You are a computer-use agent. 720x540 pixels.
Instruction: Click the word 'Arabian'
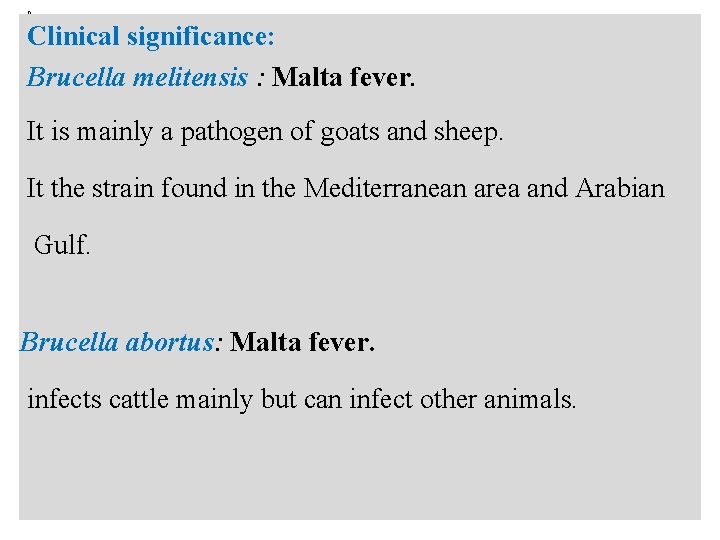620,189
